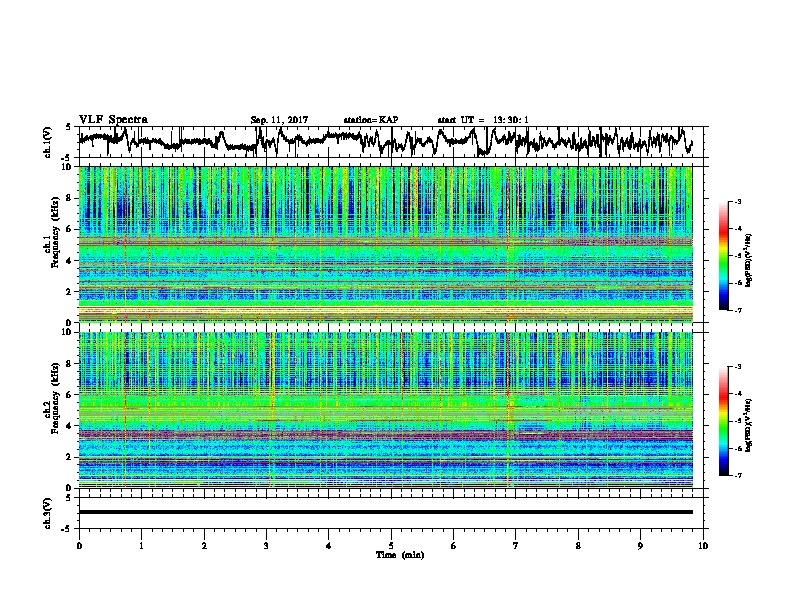Click the "ch.1(V)" axis label

(48, 142)
